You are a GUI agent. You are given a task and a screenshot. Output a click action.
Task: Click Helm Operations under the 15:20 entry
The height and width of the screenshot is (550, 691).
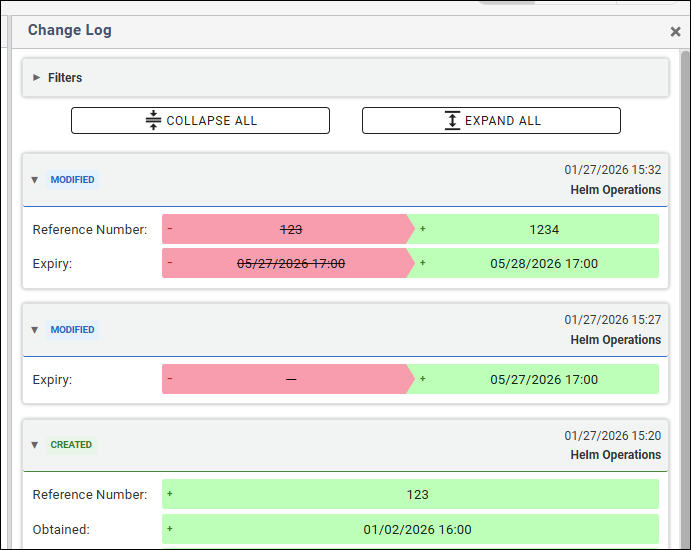pos(616,455)
